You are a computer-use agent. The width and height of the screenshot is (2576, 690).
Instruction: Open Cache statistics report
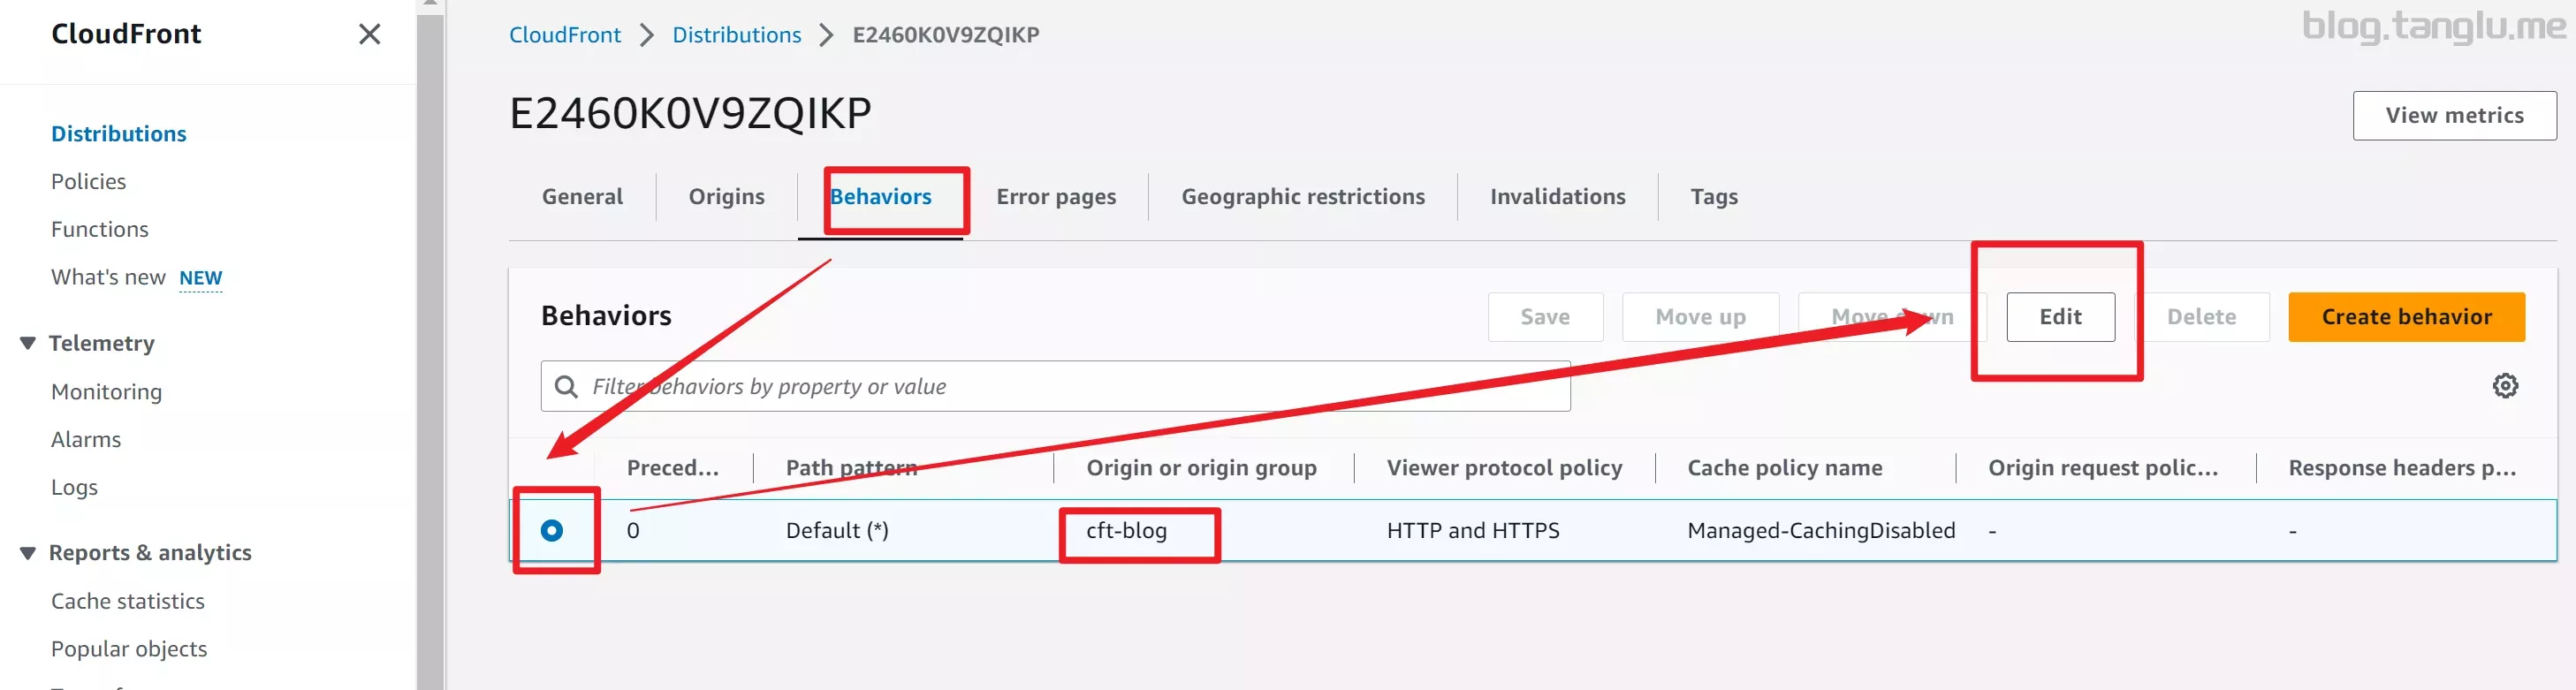[127, 601]
